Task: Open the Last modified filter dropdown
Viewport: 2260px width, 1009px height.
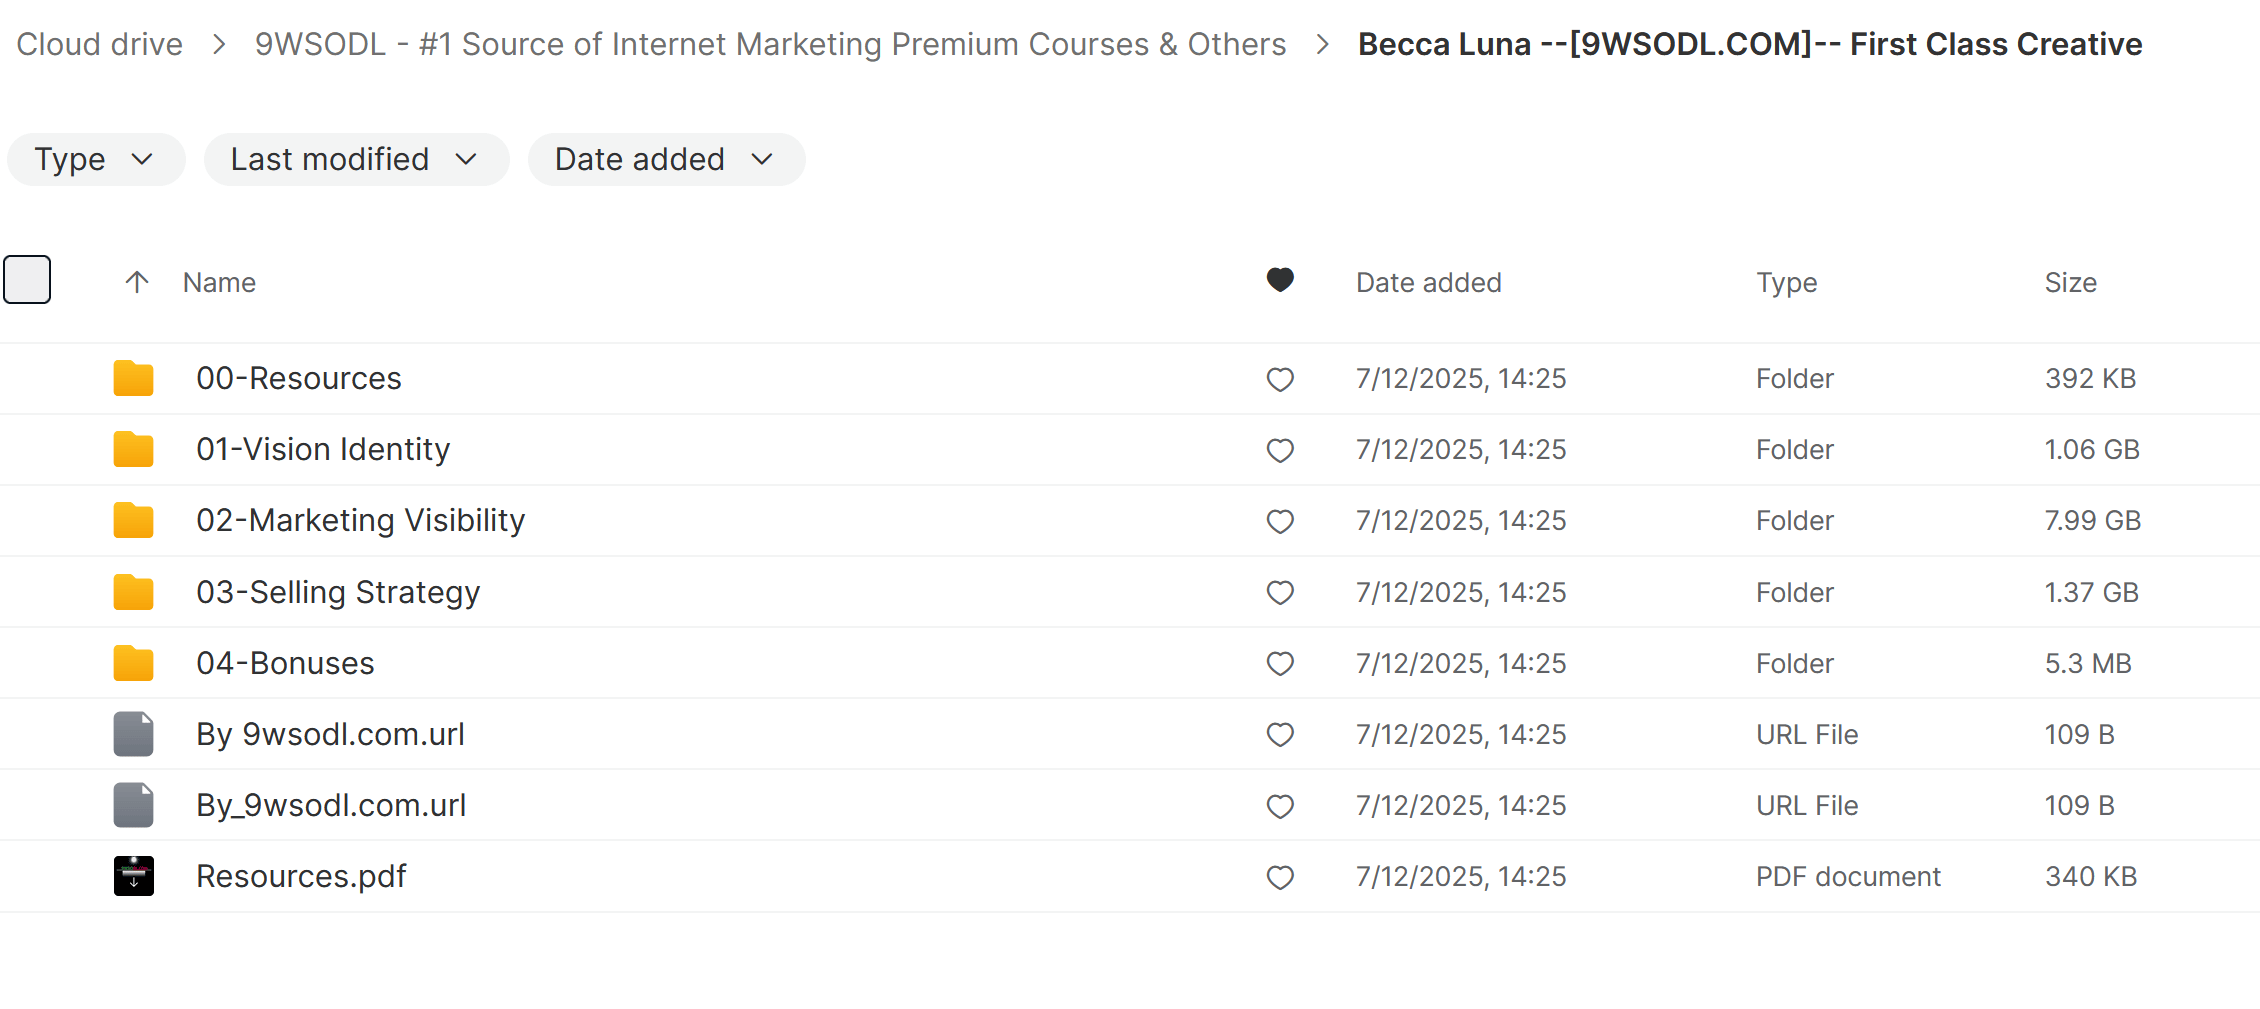Action: tap(356, 159)
